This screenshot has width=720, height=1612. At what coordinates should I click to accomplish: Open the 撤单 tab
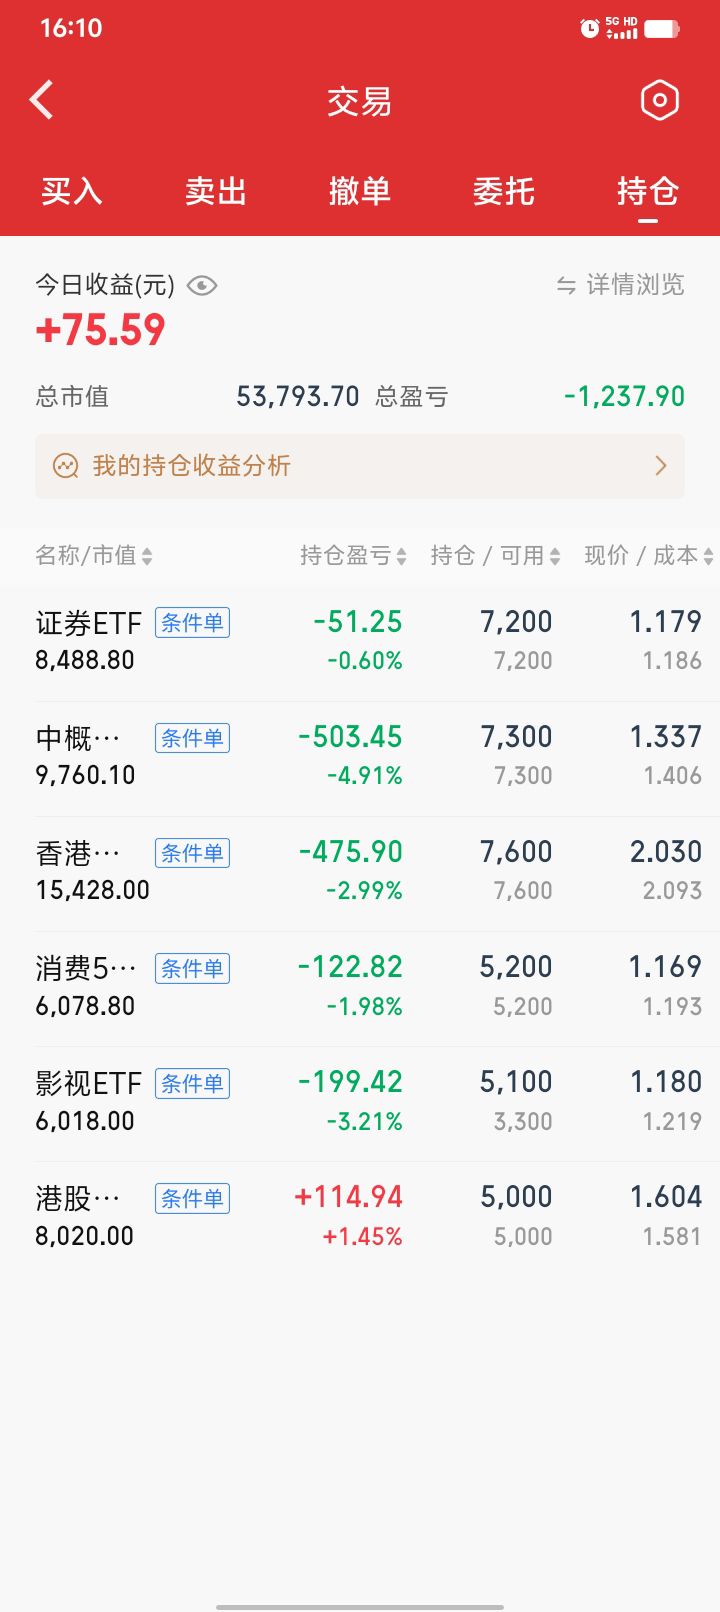[360, 191]
